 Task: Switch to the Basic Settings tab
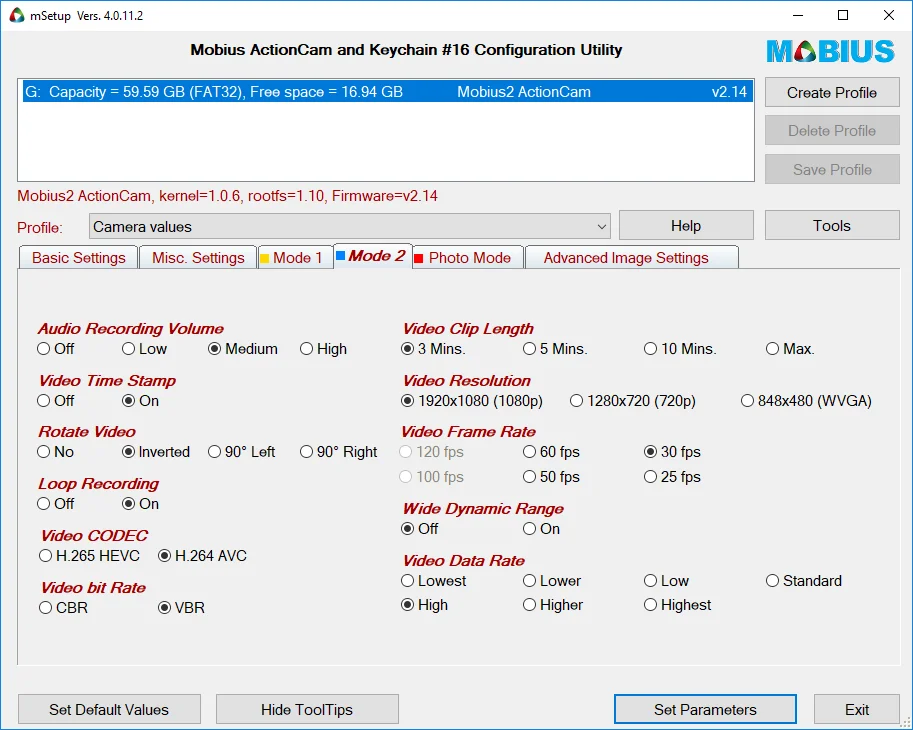tap(79, 258)
